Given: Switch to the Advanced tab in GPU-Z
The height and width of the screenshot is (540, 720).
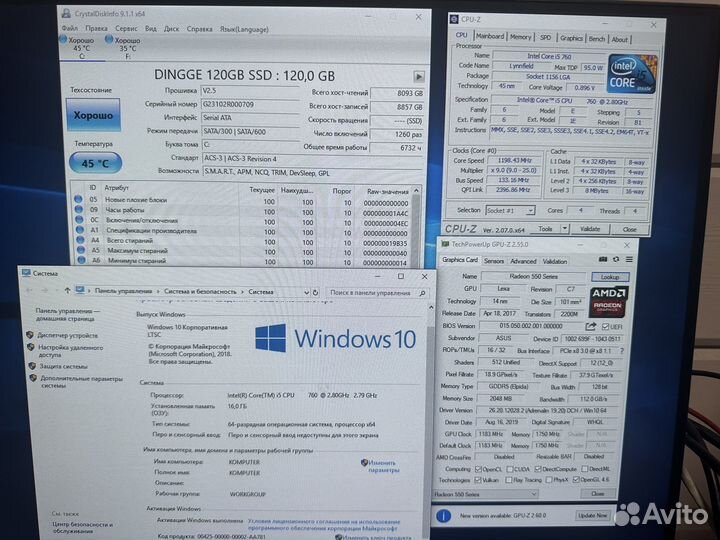Looking at the screenshot, I should [x=523, y=261].
